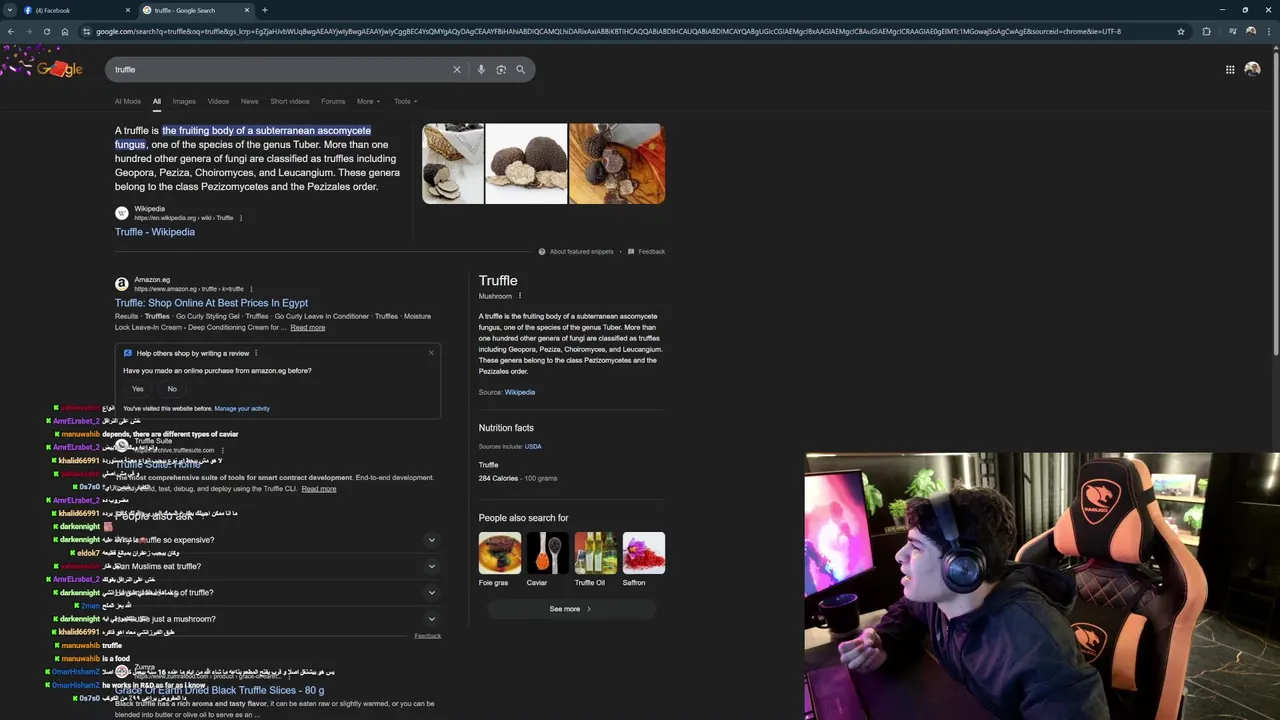
Task: Open options for the Wikipedia result
Action: pos(241,218)
